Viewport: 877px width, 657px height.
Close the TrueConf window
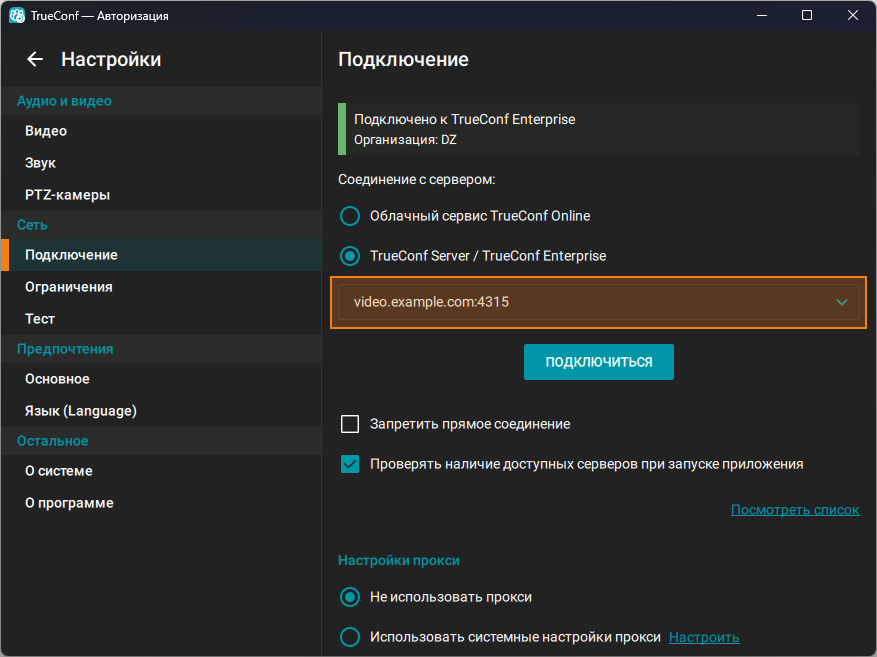point(852,16)
